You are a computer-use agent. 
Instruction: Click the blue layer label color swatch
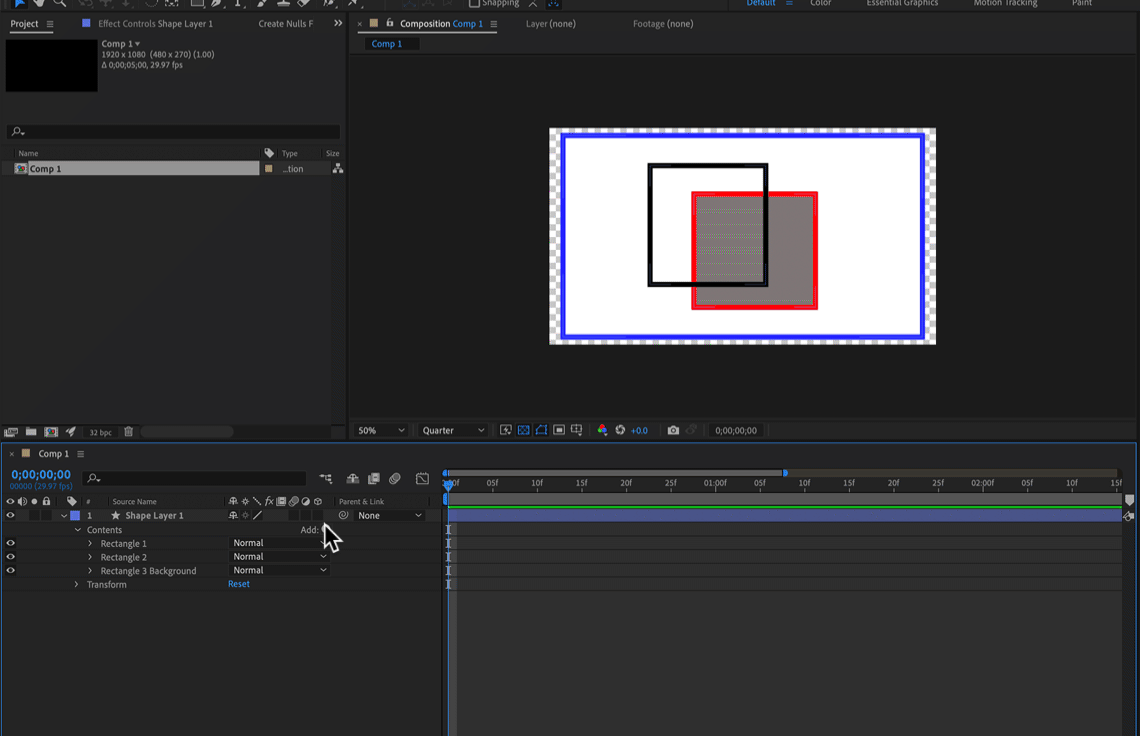[75, 516]
